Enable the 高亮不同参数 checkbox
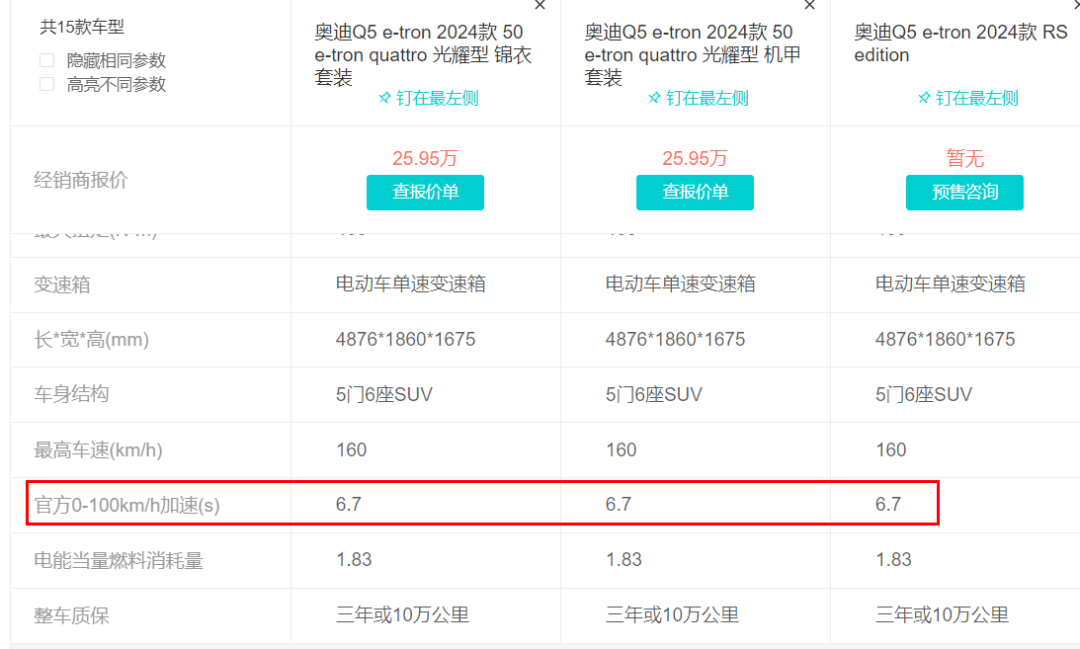 pos(47,85)
